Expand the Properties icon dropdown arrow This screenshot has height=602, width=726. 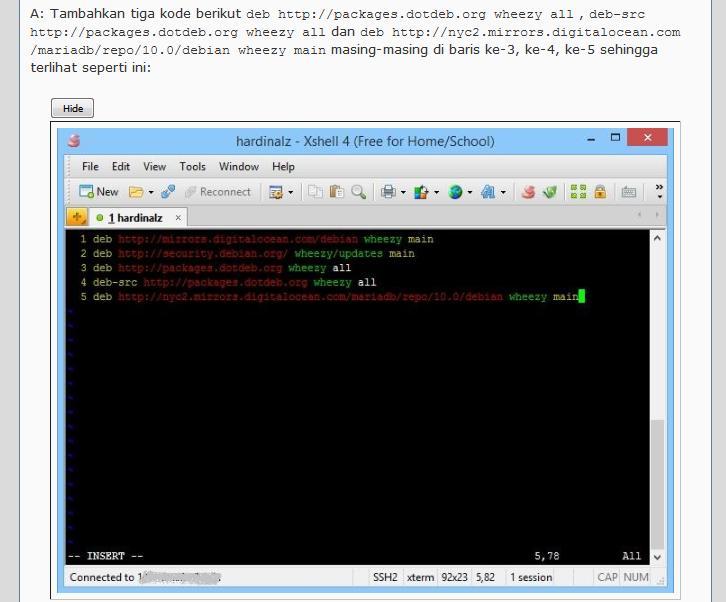(x=291, y=192)
